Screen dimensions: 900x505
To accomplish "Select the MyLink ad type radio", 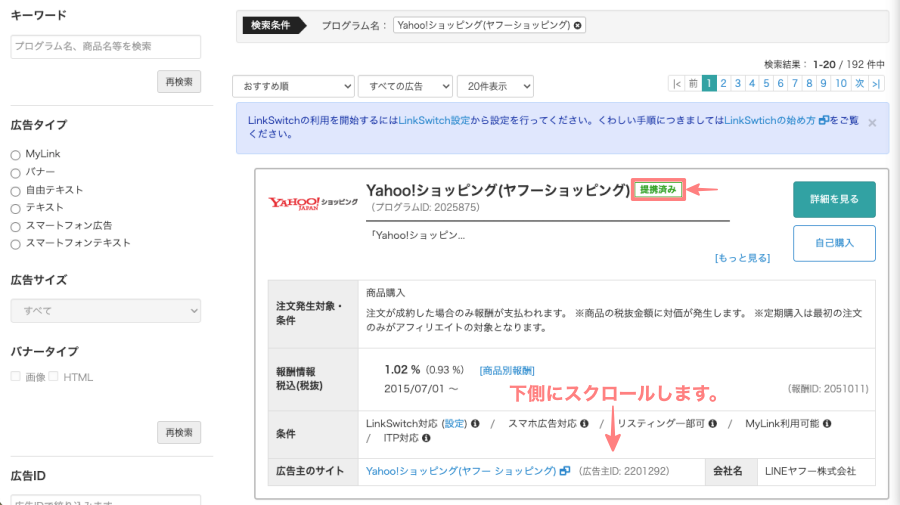I will 15,155.
